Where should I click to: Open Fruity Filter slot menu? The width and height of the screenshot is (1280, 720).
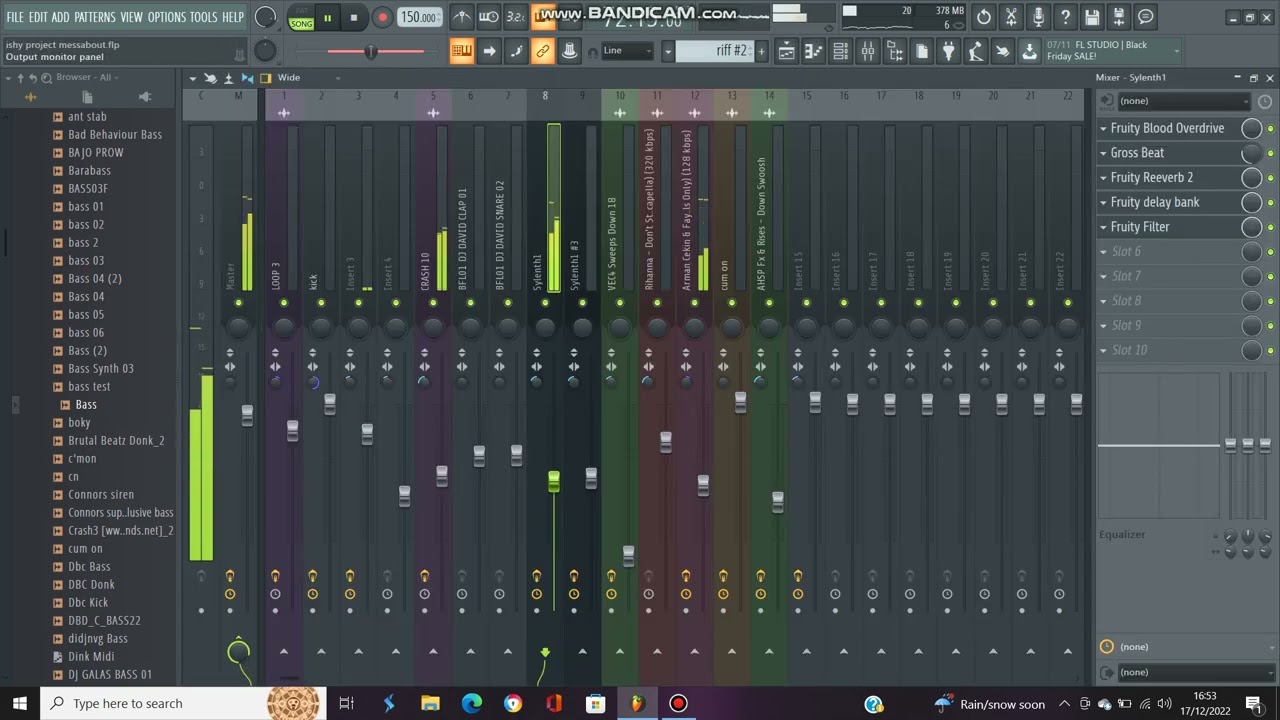coord(1104,227)
